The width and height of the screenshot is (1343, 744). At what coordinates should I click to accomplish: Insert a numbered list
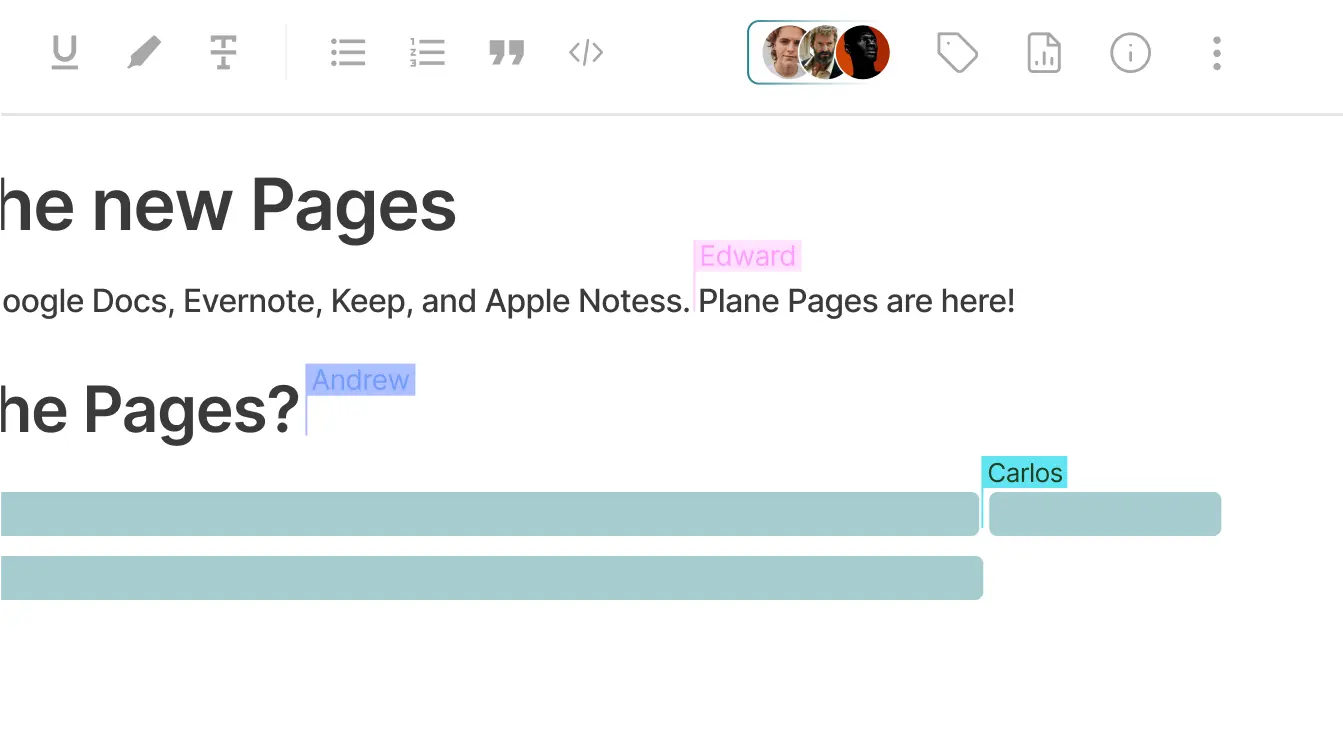pyautogui.click(x=427, y=53)
